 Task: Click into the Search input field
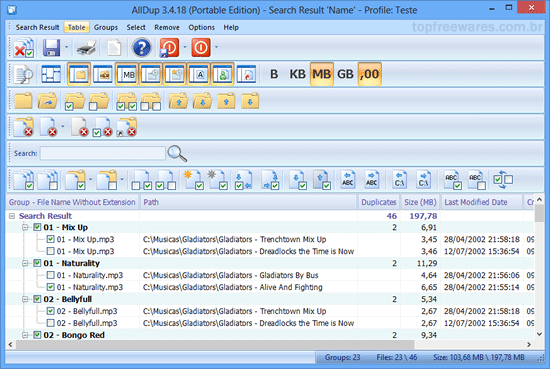pyautogui.click(x=102, y=153)
